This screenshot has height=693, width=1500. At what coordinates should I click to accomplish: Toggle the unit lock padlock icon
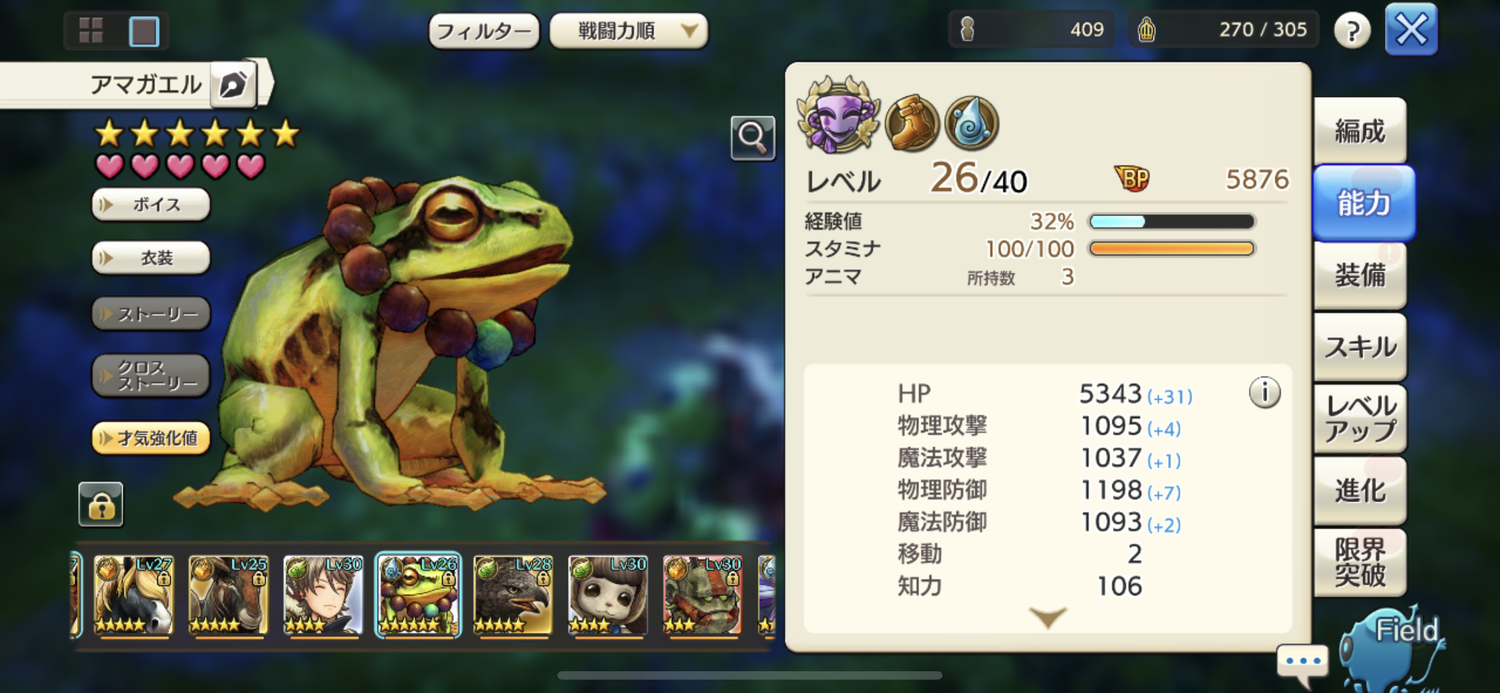coord(100,504)
